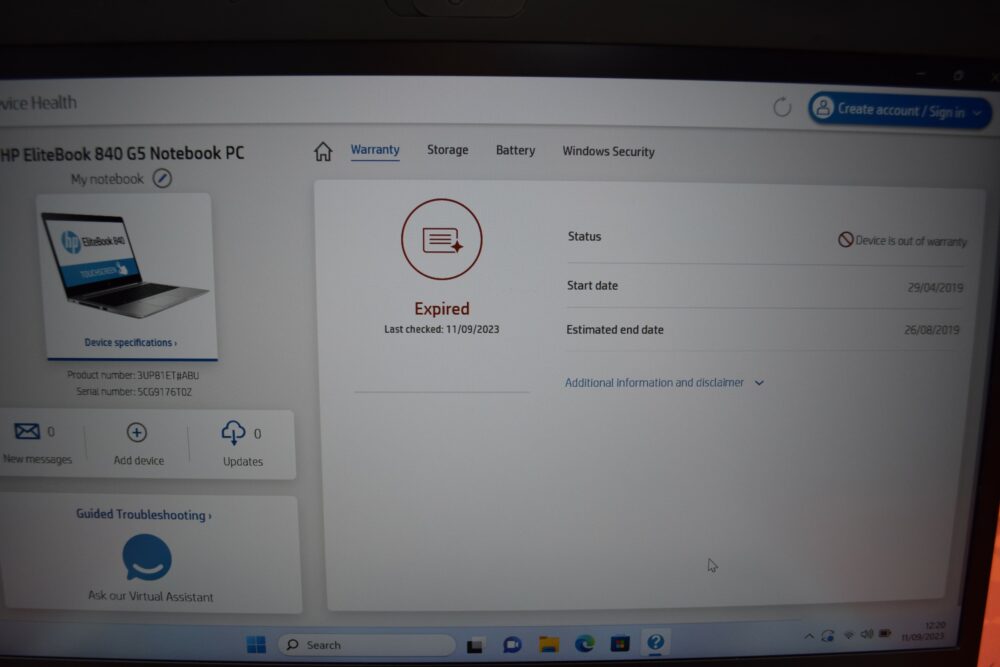Screen dimensions: 1000x667
Task: Open the Windows Start menu
Action: (x=256, y=645)
